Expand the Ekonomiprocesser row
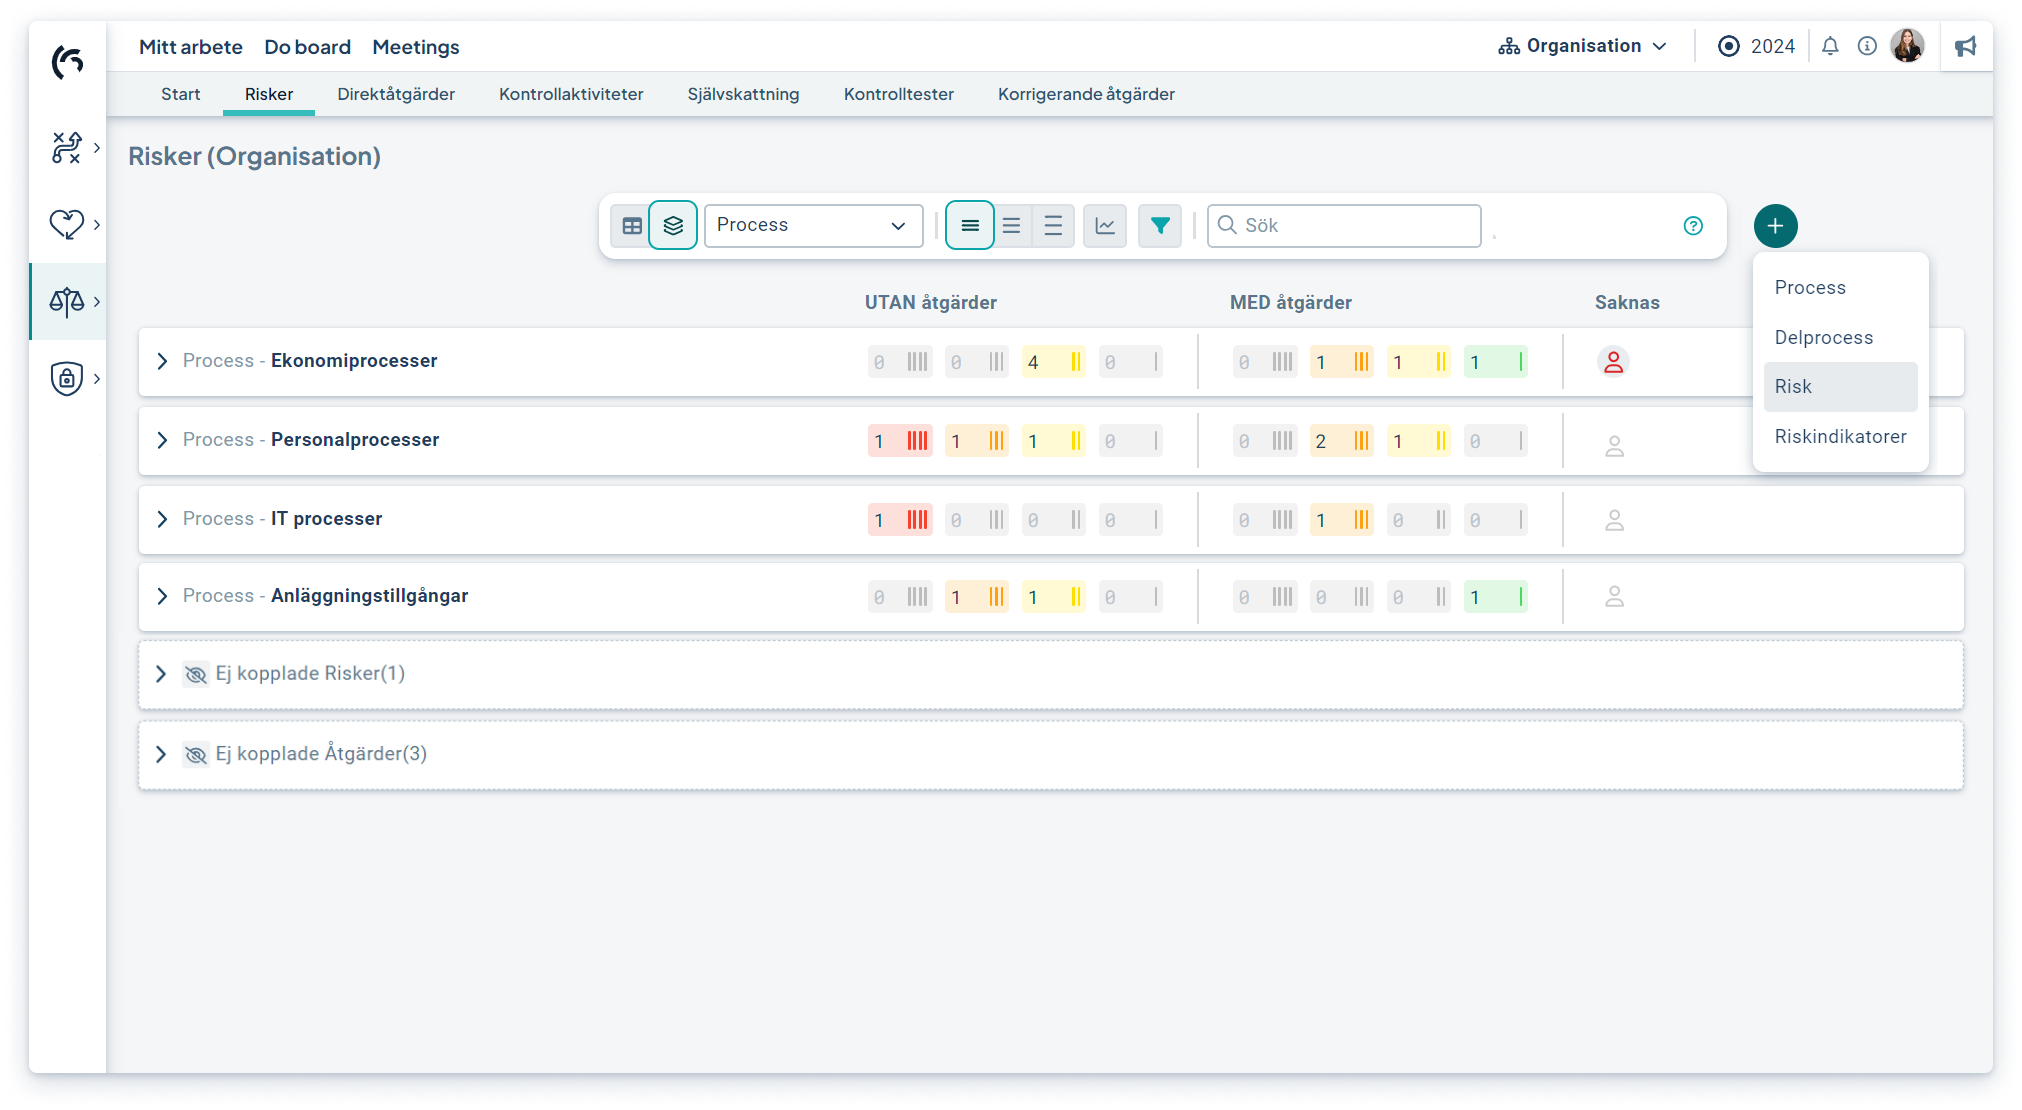The height and width of the screenshot is (1110, 2022). 162,361
